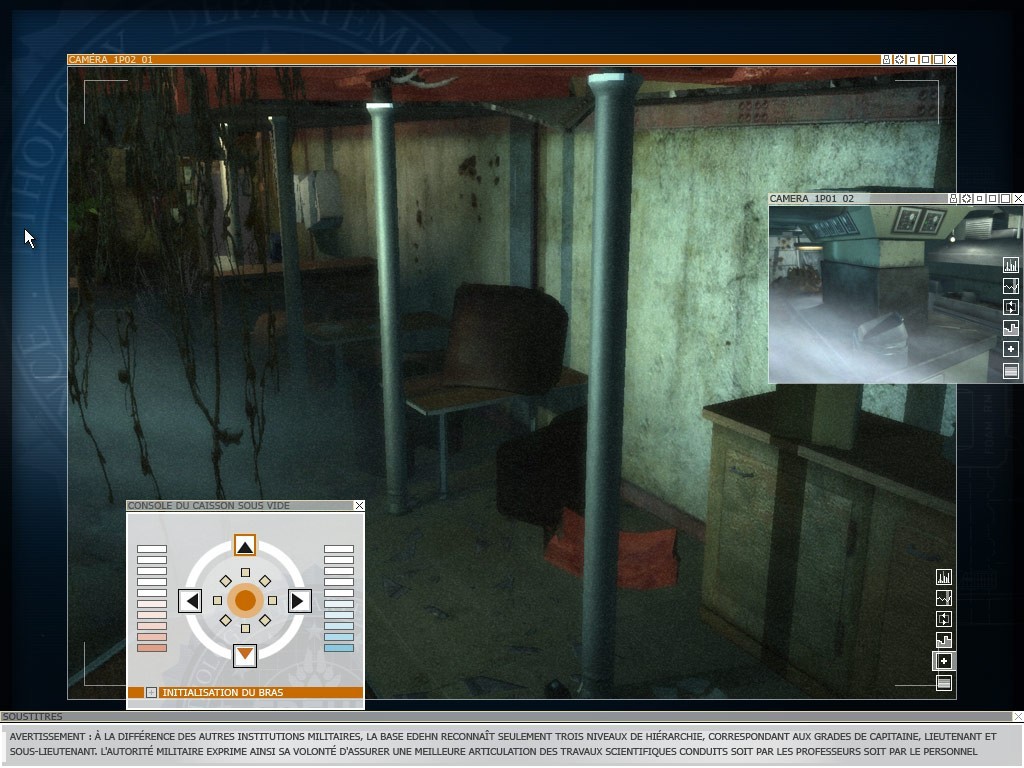Set Camera 1P01 02 window to largest size
Image resolution: width=1024 pixels, height=768 pixels.
(1006, 199)
